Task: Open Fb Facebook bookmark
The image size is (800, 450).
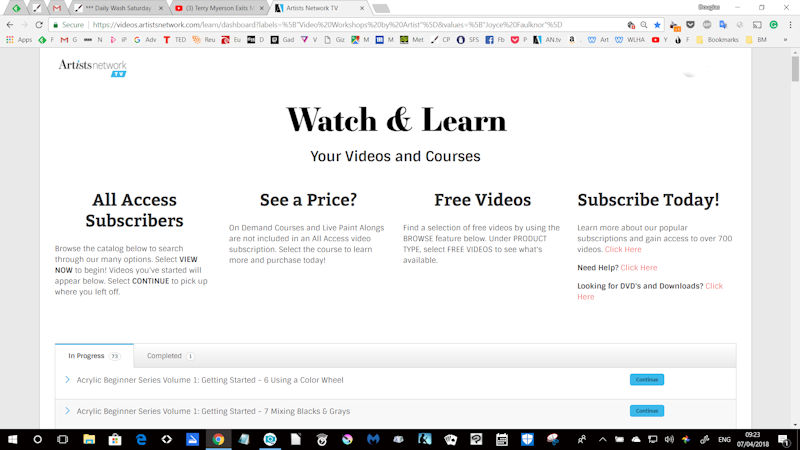Action: pyautogui.click(x=495, y=39)
